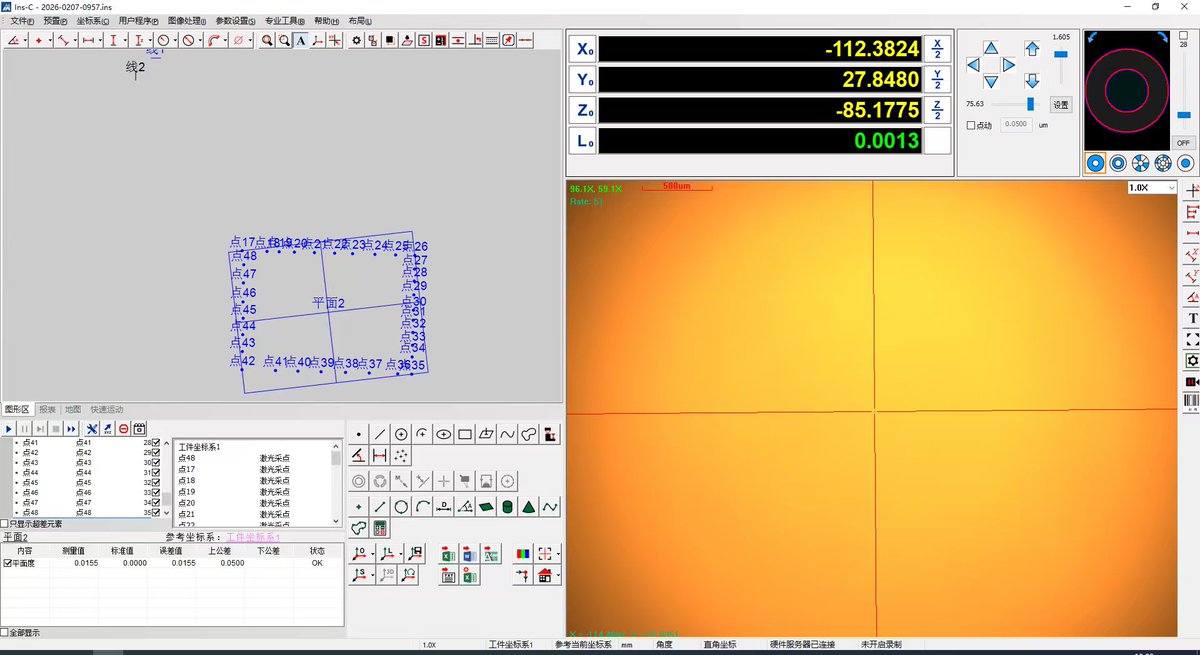Screen dimensions: 1200x655
Task: Click the Word export icon
Action: click(x=470, y=555)
